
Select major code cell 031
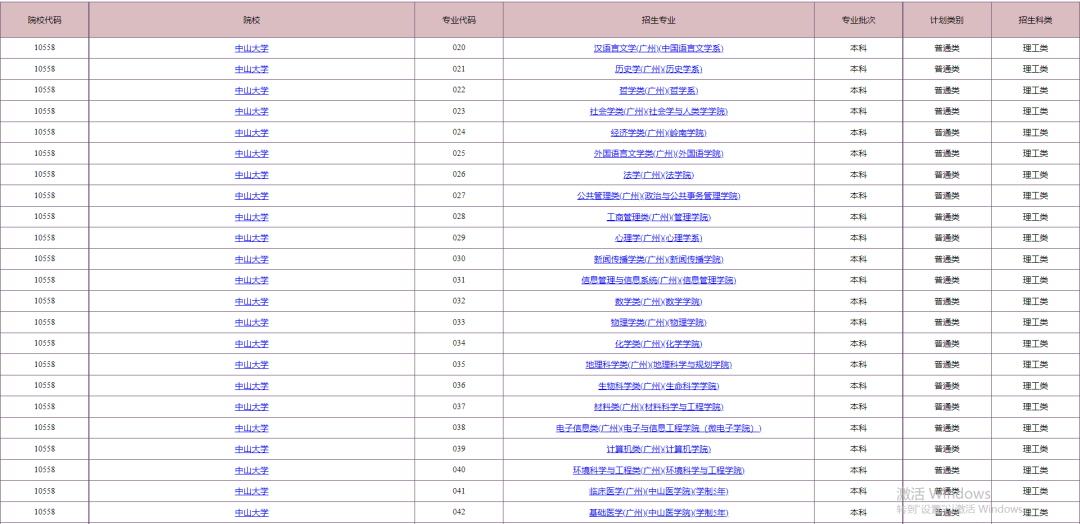coord(459,280)
